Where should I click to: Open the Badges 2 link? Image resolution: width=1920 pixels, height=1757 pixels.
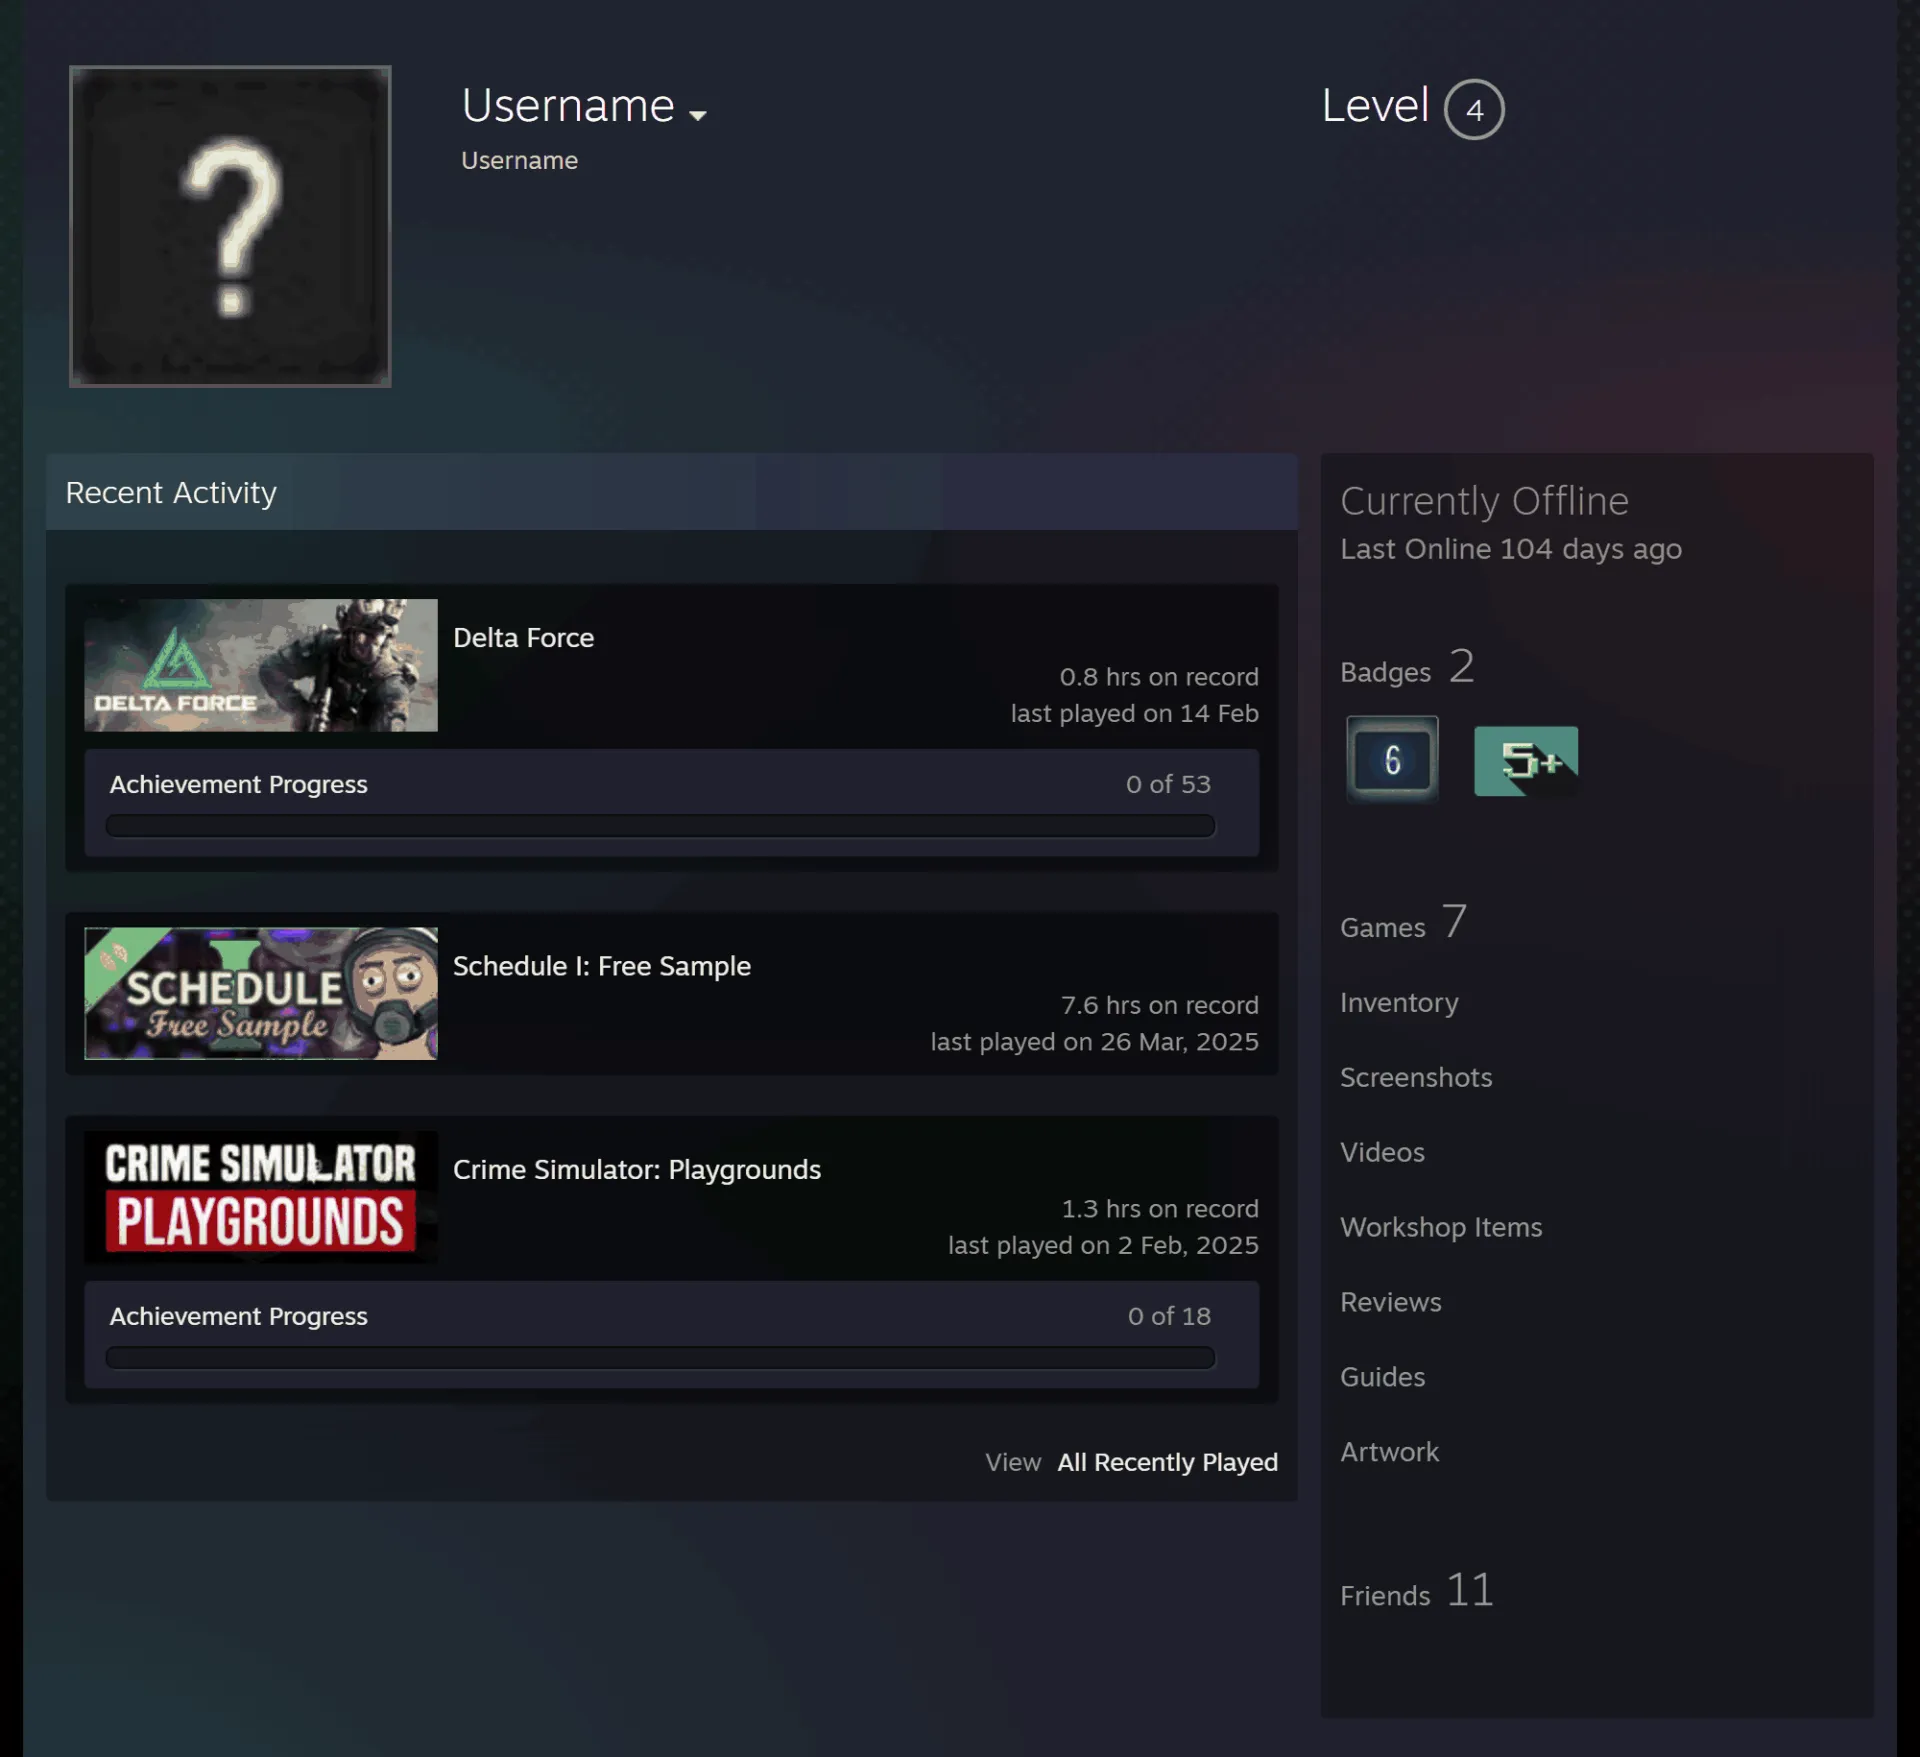click(x=1408, y=667)
